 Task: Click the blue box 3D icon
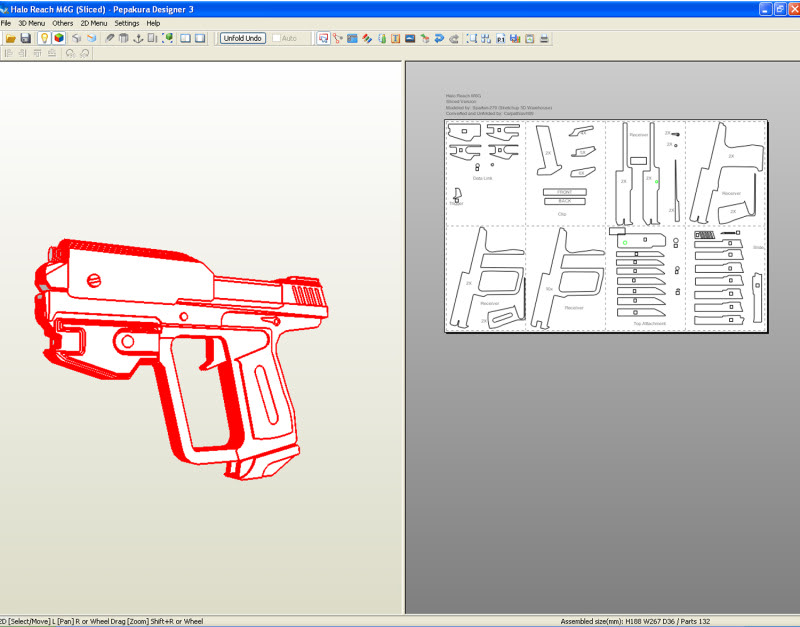[91, 38]
